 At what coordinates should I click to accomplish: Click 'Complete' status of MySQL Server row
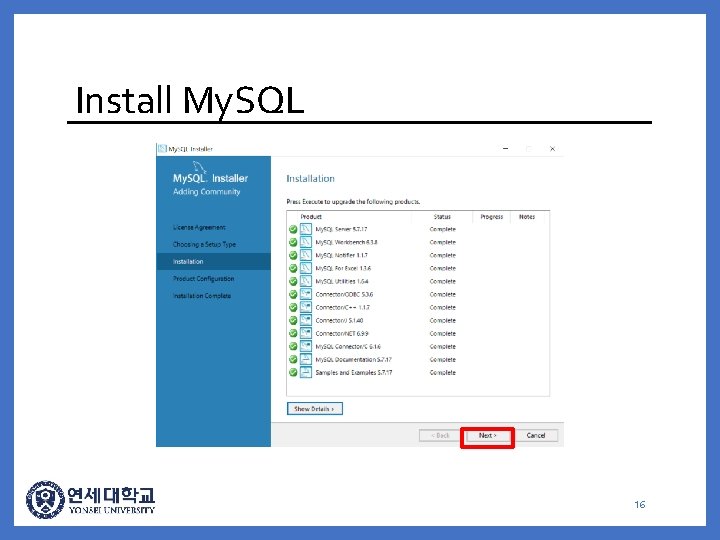[443, 229]
